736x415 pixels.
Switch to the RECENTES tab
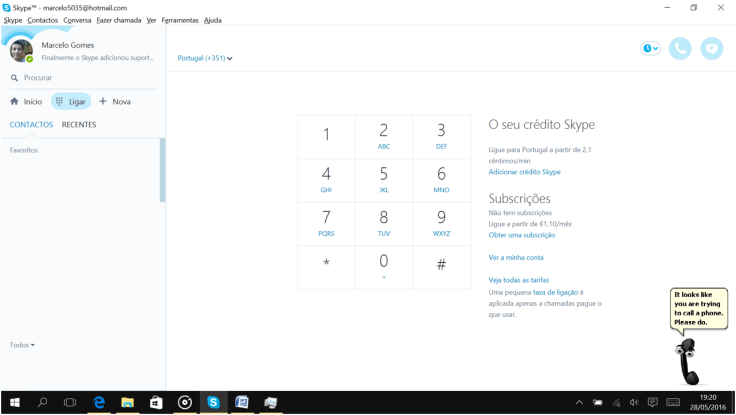[x=79, y=125]
